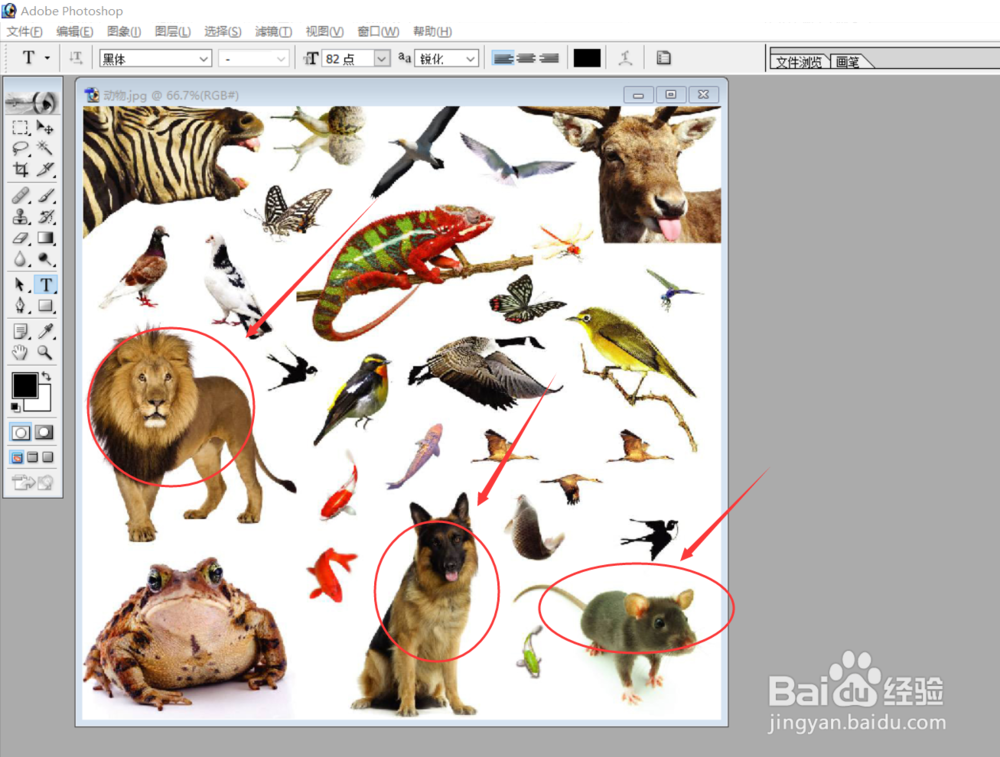The height and width of the screenshot is (757, 1000).
Task: Switch to Quick Mask mode
Action: click(44, 433)
